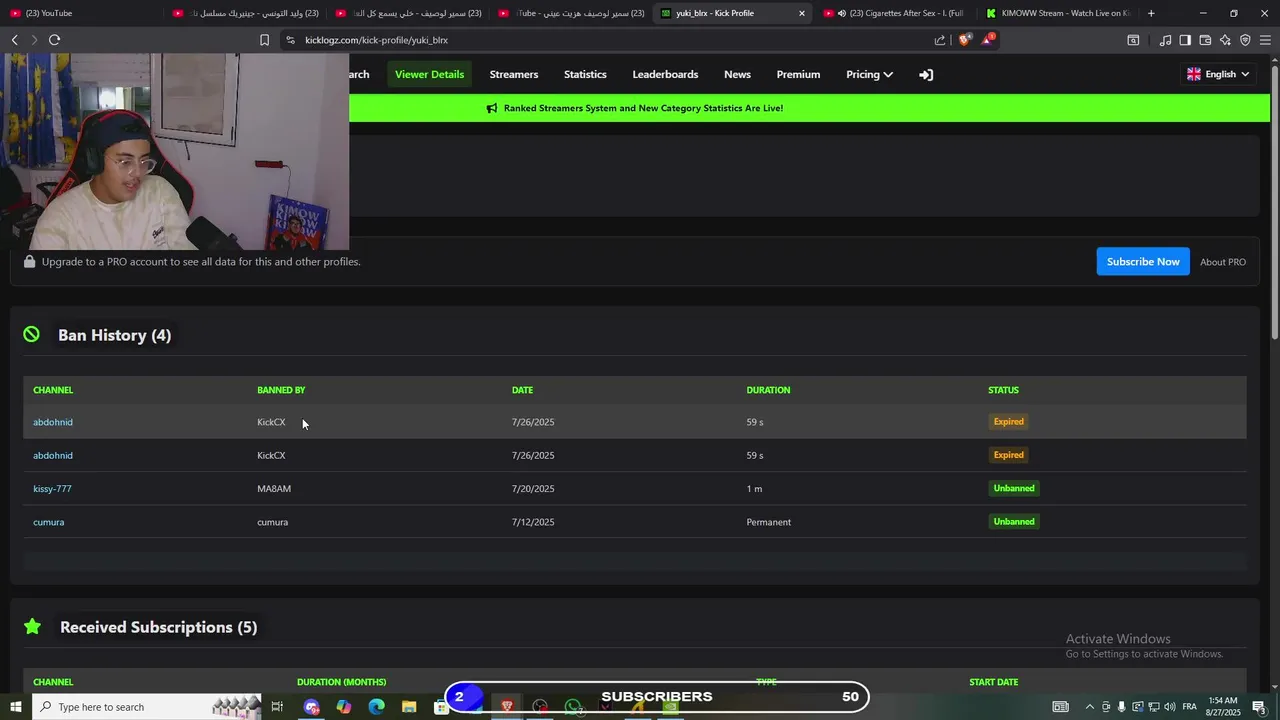Click the Permanent duration cell
Viewport: 1280px width, 720px height.
tap(768, 522)
